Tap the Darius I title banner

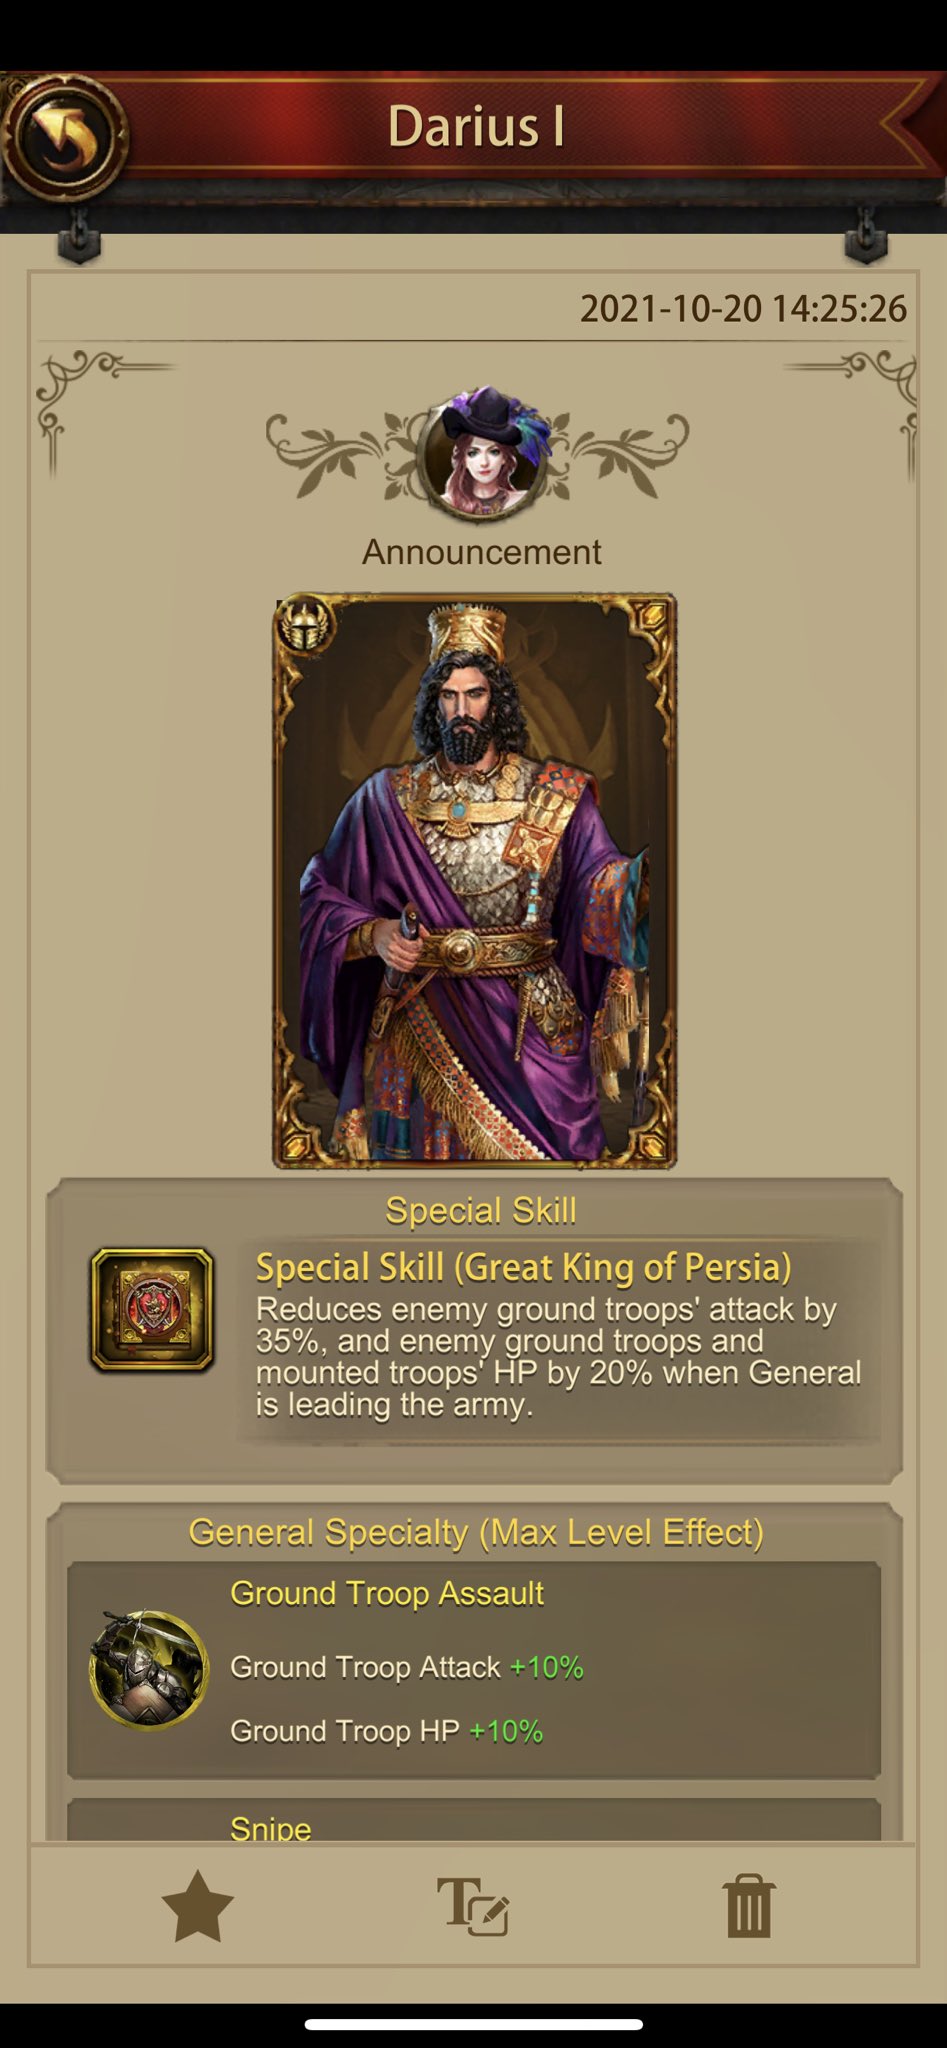point(476,127)
